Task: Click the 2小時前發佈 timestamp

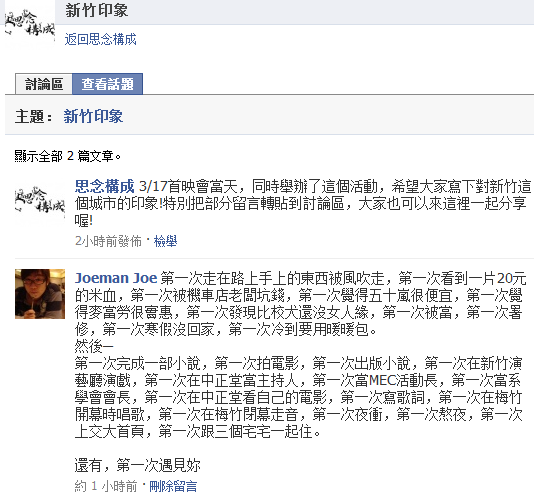Action: pos(108,241)
